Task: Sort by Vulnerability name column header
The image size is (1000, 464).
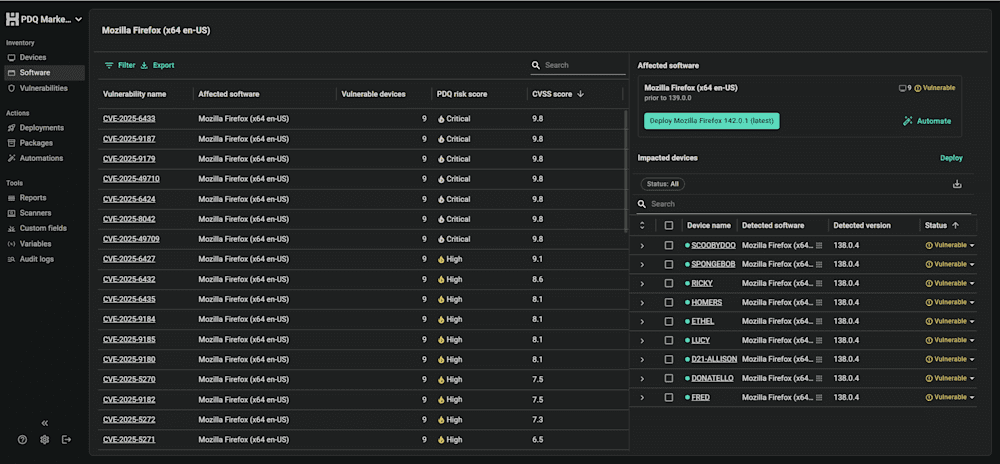Action: [x=135, y=94]
